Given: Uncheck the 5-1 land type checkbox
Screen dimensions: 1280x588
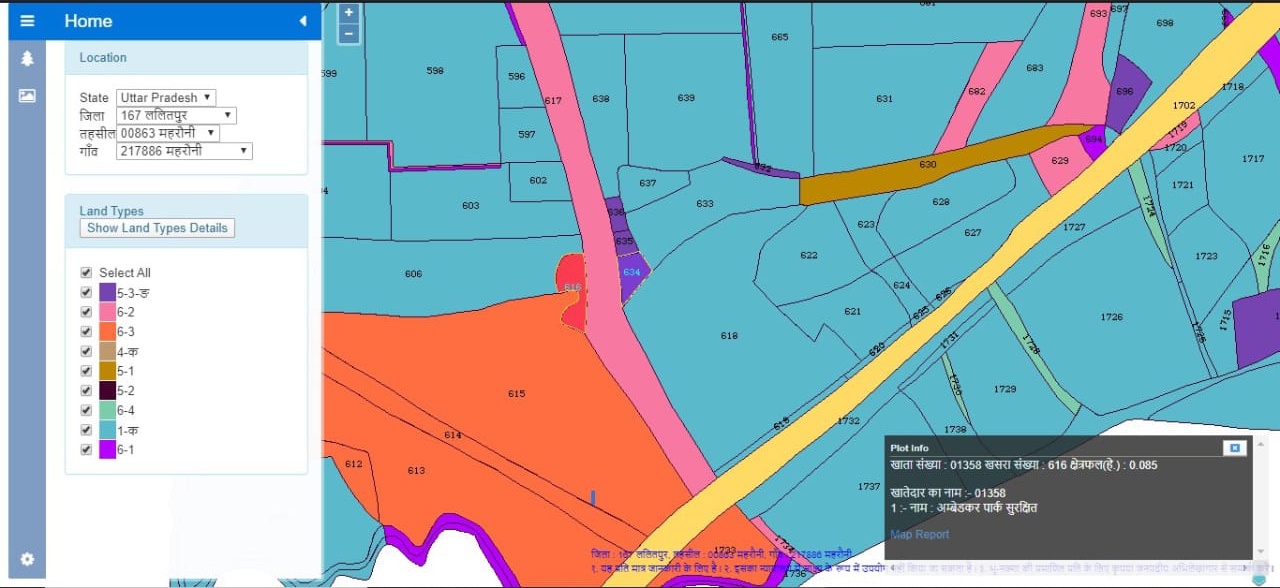Looking at the screenshot, I should [x=87, y=371].
